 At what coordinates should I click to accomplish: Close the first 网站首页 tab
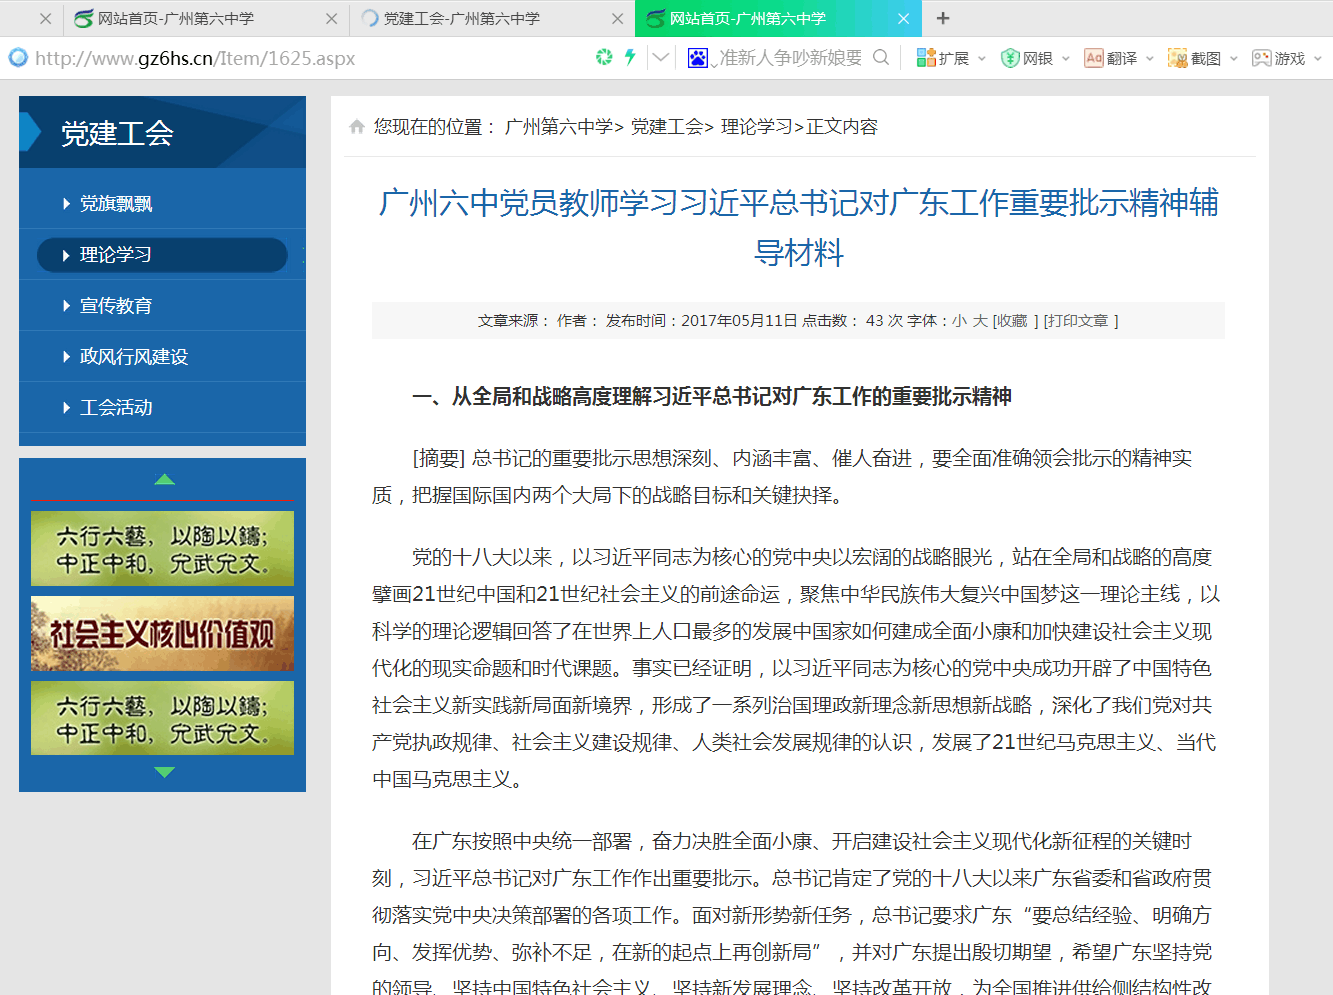pos(332,18)
